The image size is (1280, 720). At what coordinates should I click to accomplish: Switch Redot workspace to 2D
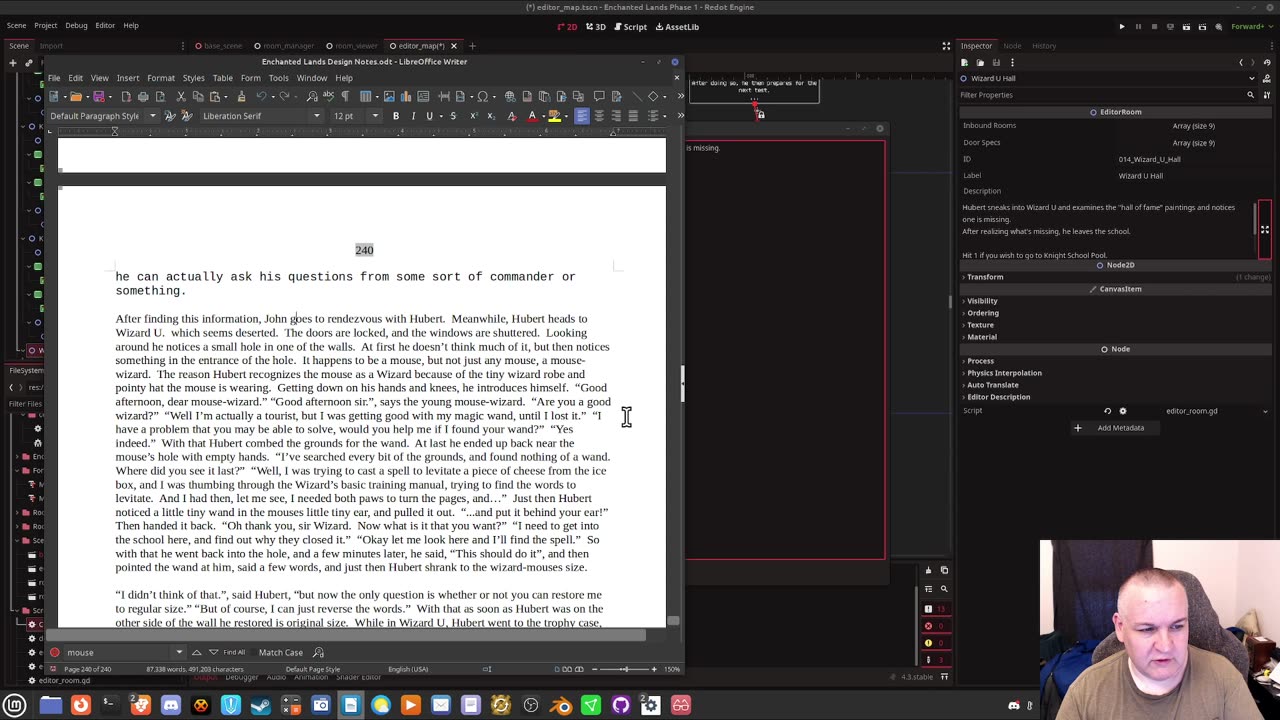567,27
